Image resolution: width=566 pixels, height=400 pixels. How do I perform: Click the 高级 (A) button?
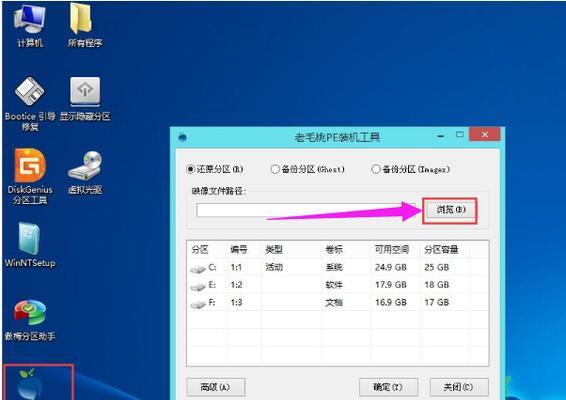click(x=215, y=387)
